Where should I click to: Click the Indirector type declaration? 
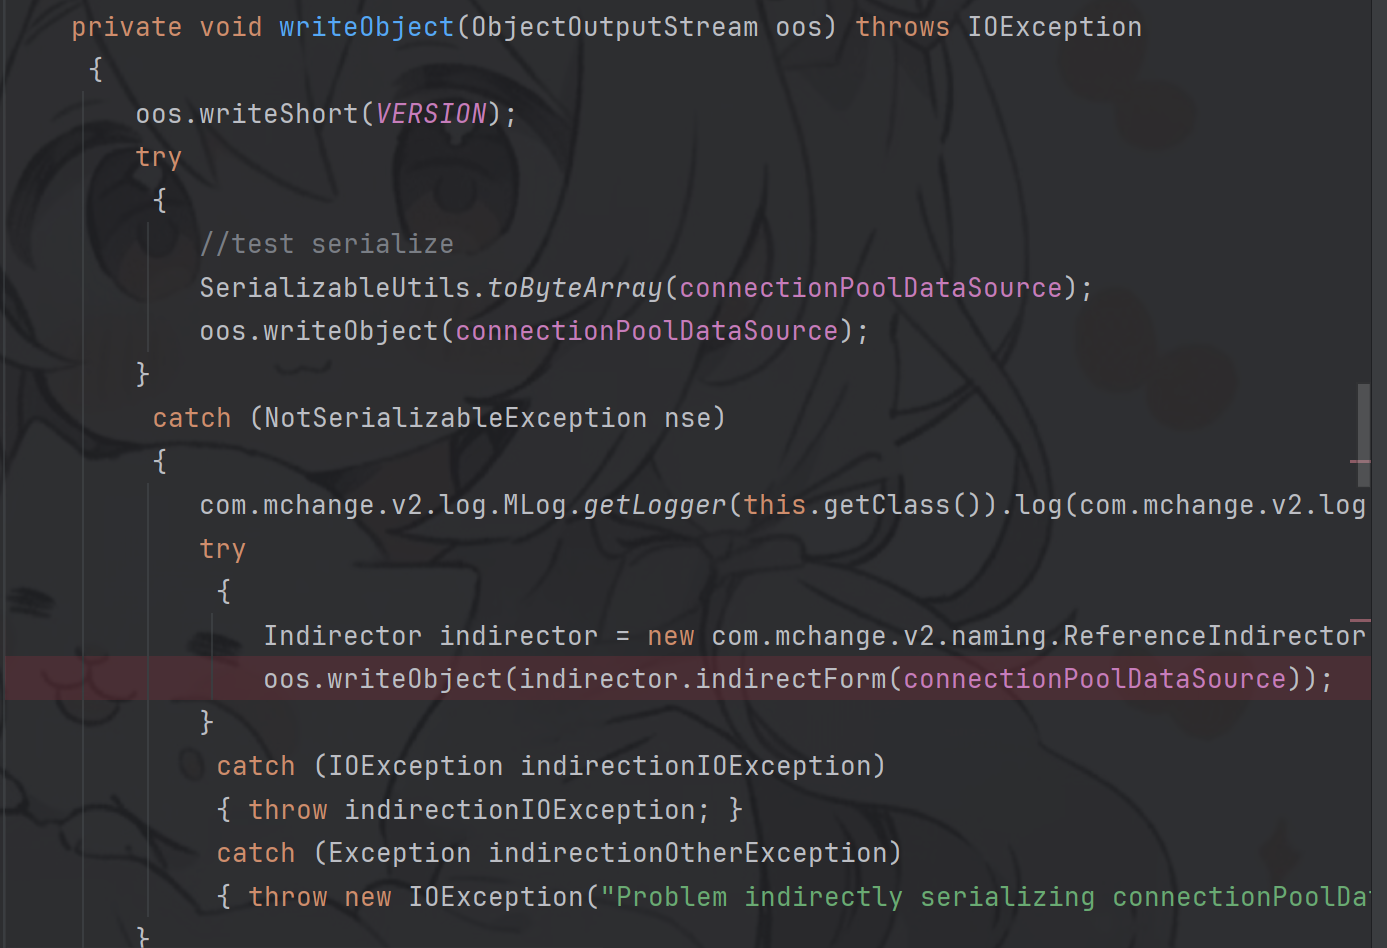coord(342,636)
